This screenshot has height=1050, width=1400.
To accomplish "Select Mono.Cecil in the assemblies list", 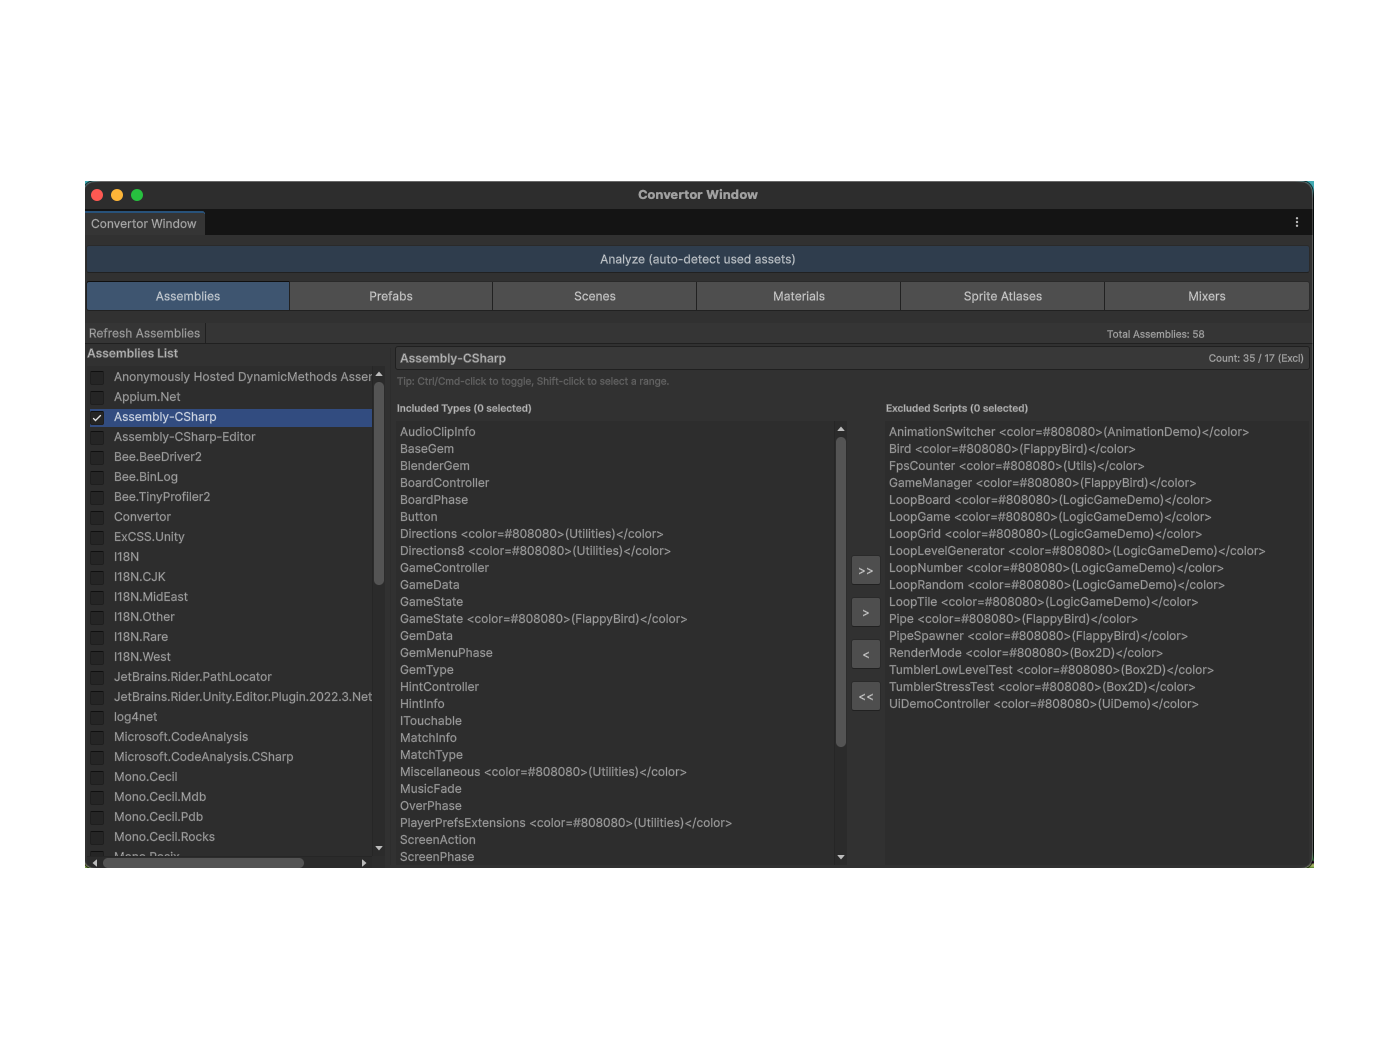I will coord(146,777).
